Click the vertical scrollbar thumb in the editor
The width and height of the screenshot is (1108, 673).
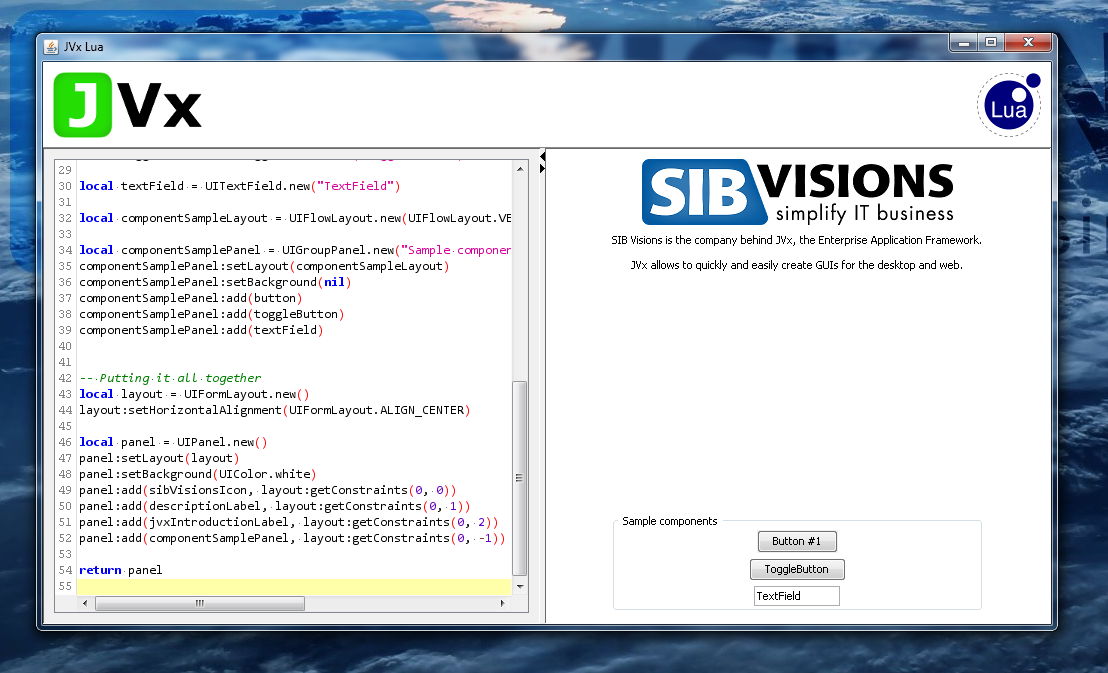[519, 479]
